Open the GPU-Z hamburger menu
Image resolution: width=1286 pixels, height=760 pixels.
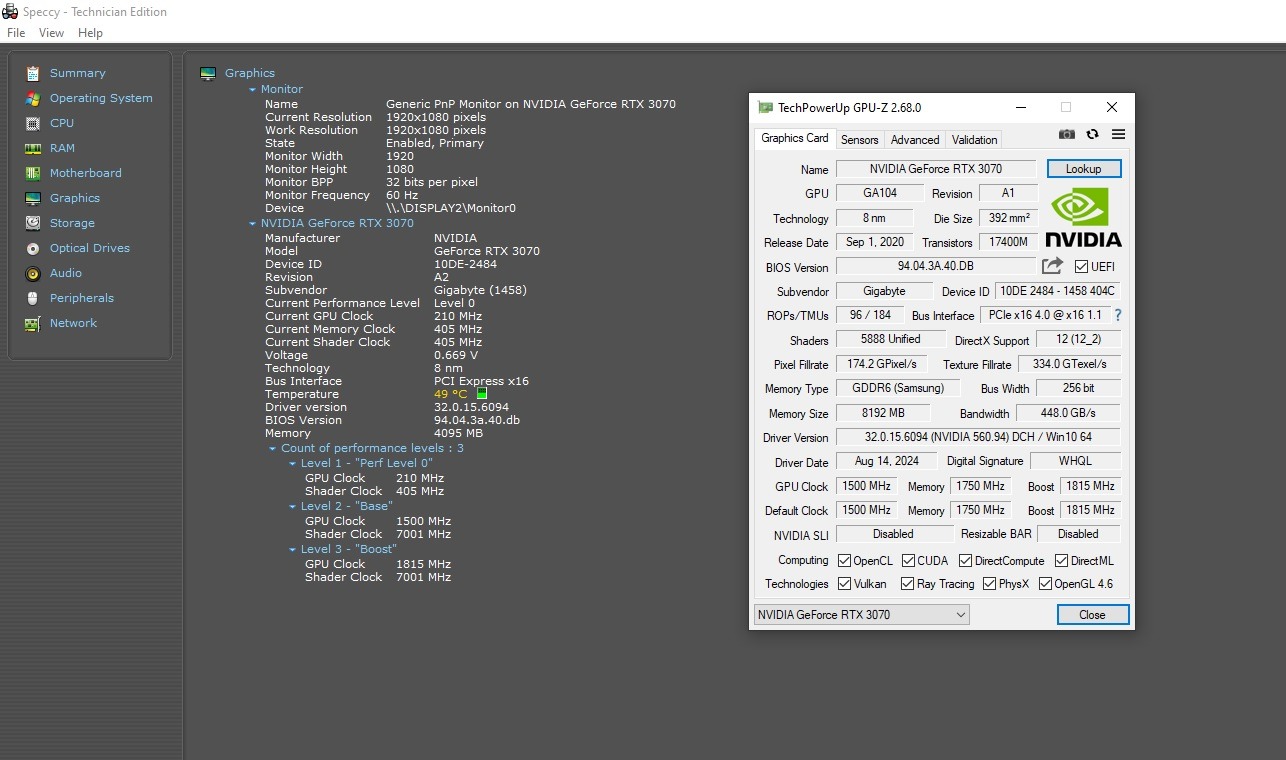pos(1118,134)
